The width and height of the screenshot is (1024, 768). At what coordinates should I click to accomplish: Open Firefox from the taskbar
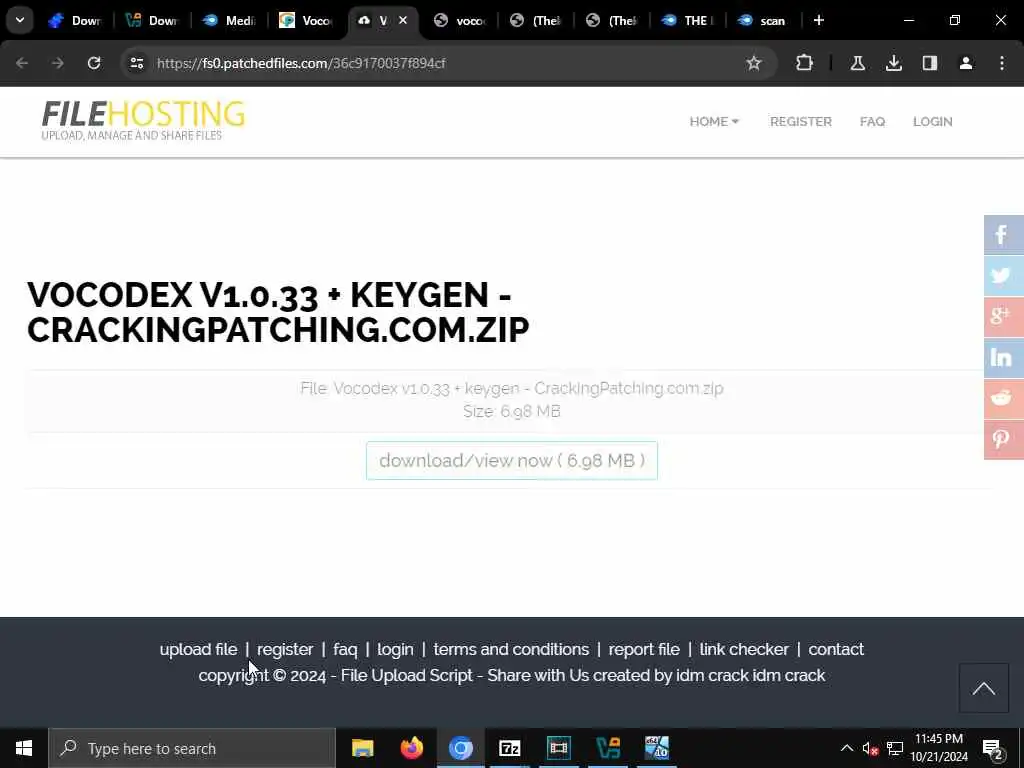point(411,748)
